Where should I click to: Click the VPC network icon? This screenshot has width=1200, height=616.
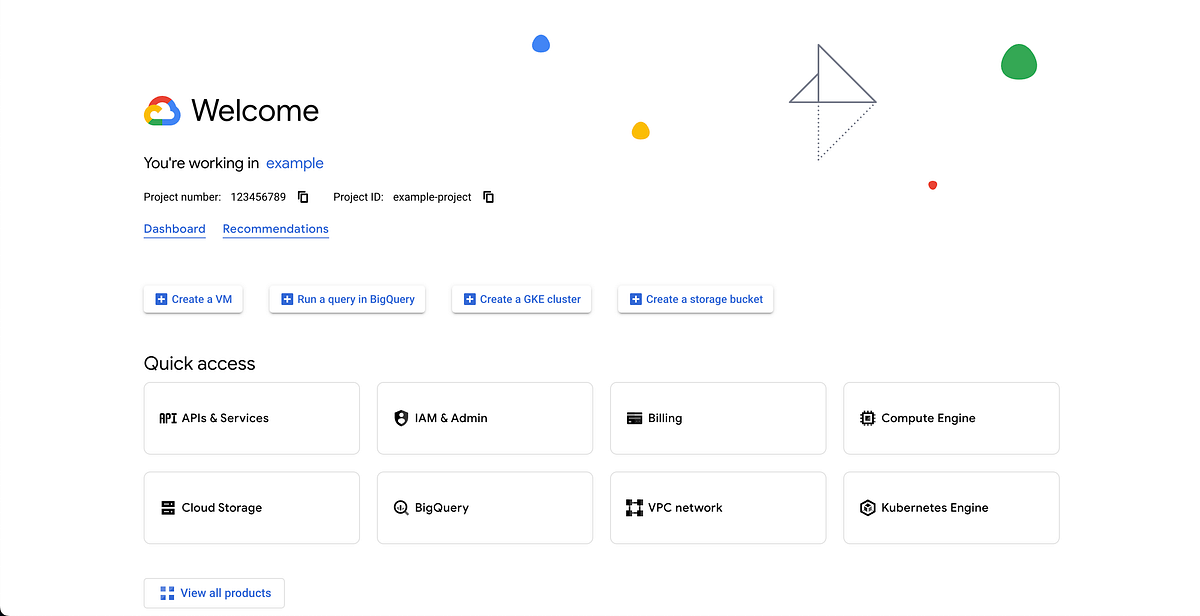(633, 507)
